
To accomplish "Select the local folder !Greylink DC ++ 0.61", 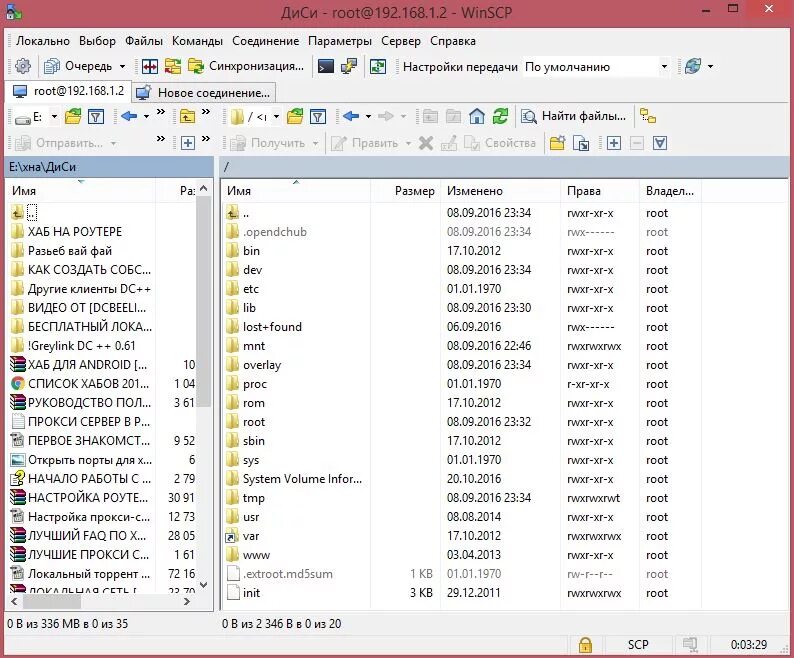I will 82,346.
